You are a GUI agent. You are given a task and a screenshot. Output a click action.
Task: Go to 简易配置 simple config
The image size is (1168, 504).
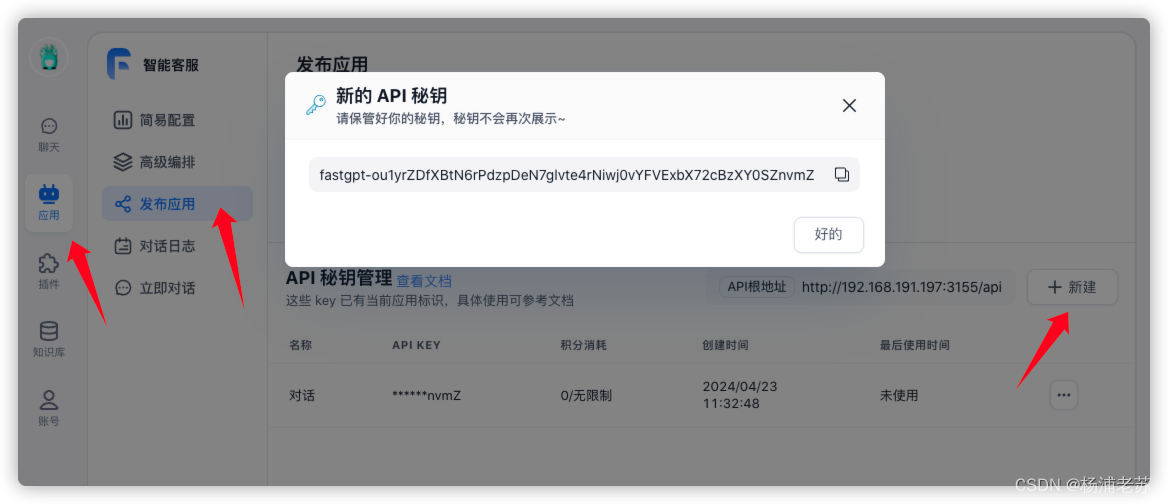pos(177,120)
